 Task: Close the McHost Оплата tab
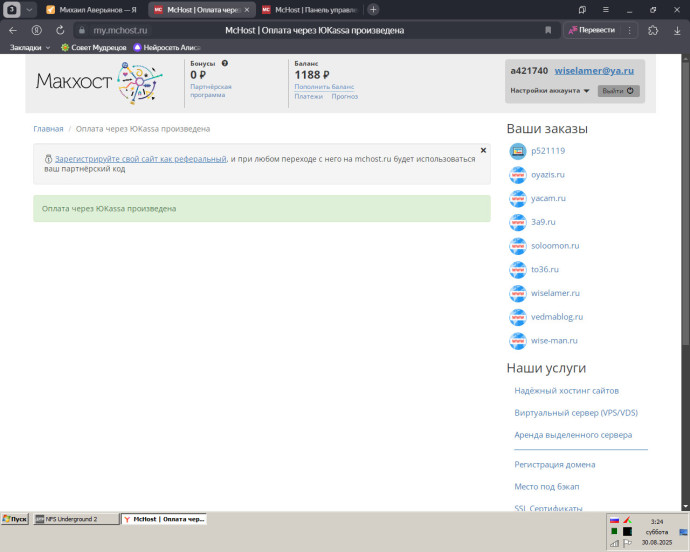click(x=247, y=10)
